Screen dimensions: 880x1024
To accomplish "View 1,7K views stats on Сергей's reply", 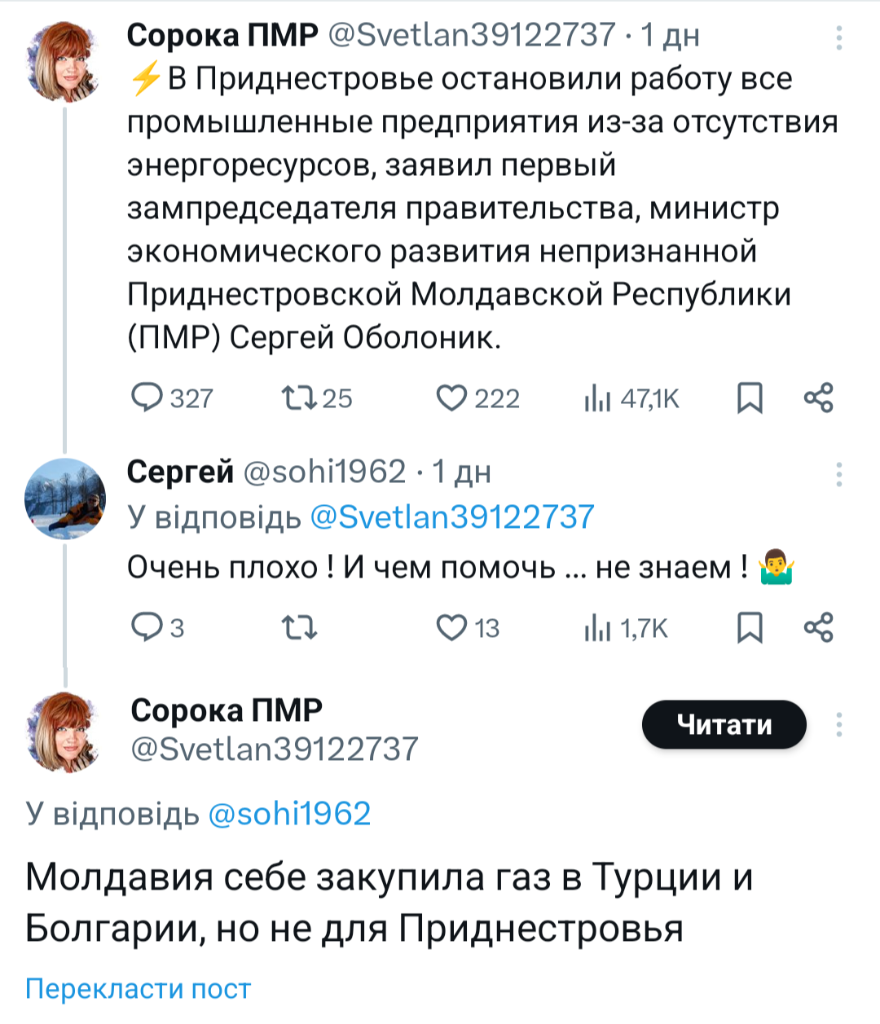I will [597, 628].
